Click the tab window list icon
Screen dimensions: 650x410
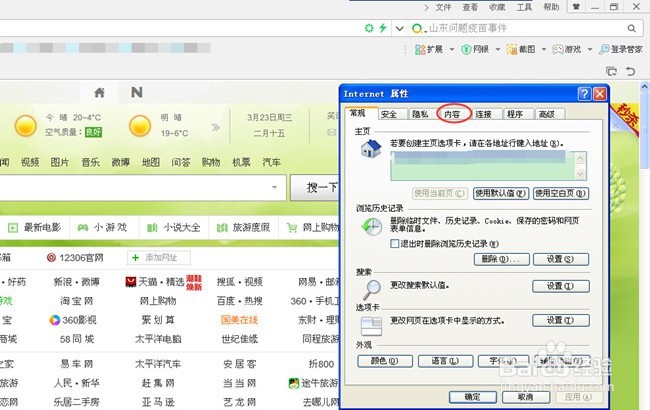pos(611,71)
